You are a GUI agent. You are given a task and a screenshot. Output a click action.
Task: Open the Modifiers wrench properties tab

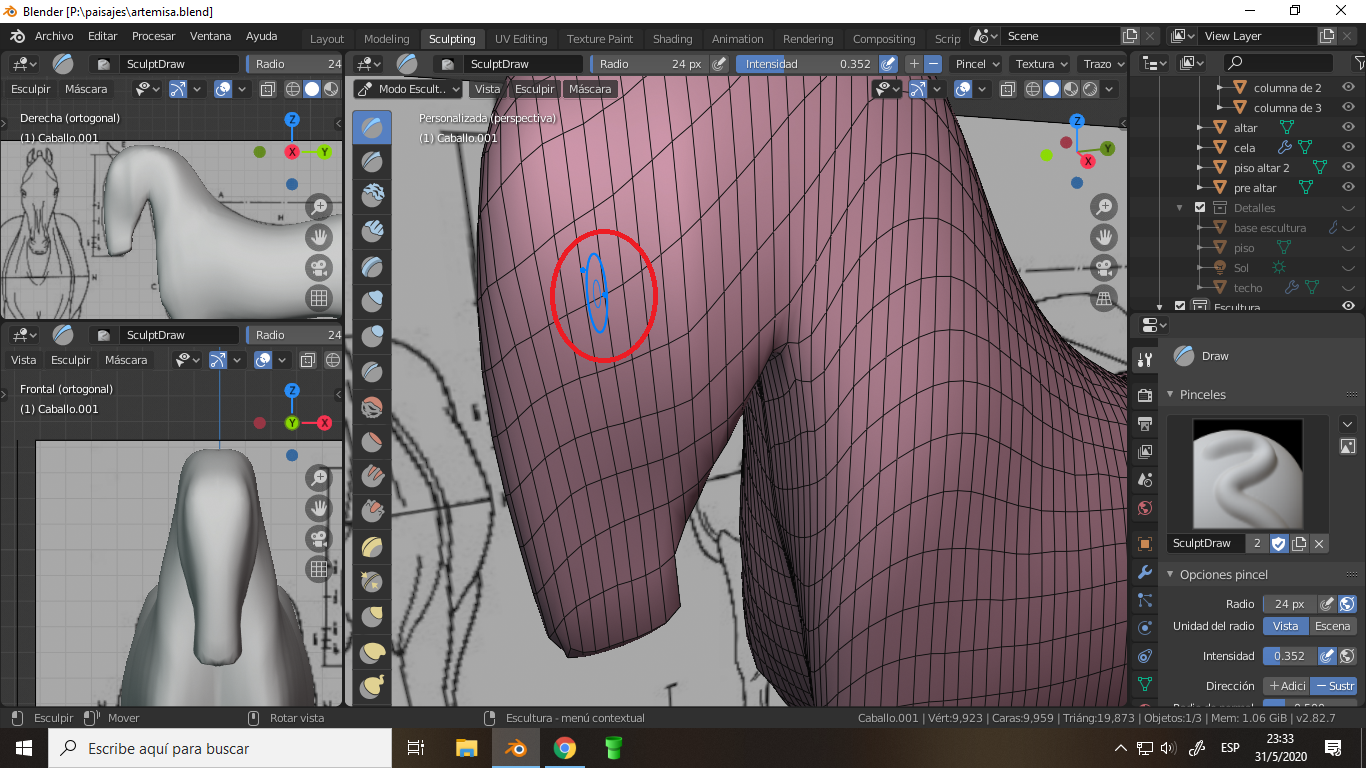(x=1146, y=573)
